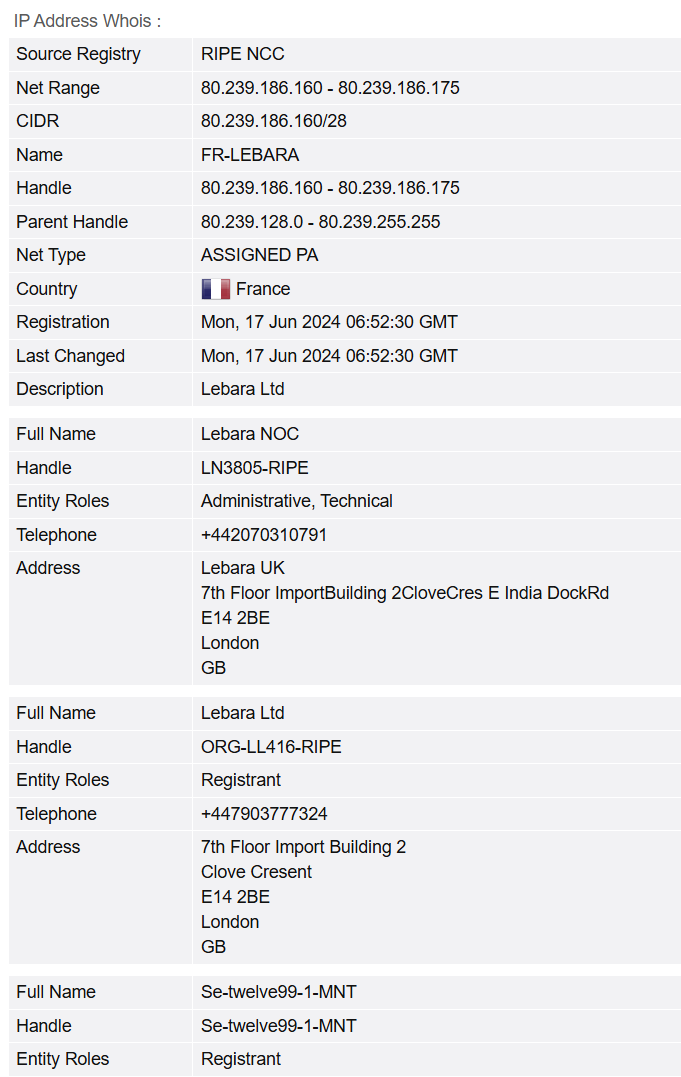Select the Description row's Lebara Ltd value
681x1077 pixels.
coord(242,389)
